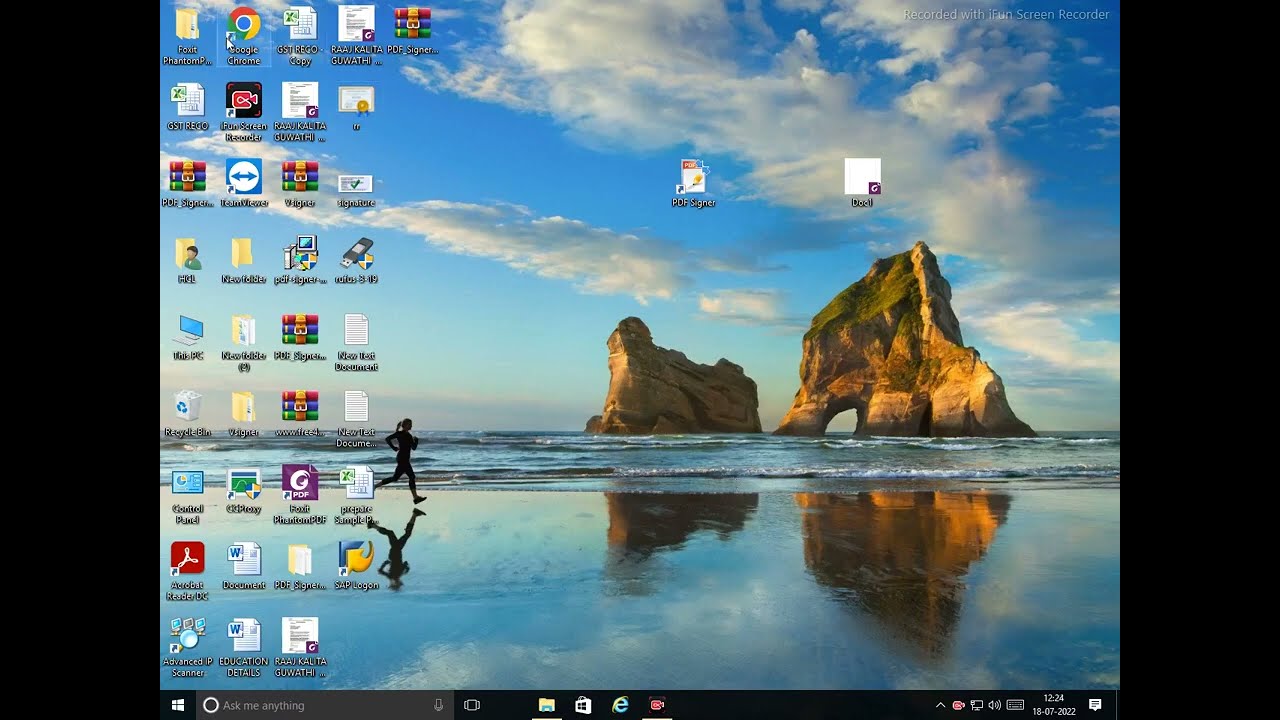Viewport: 1280px width, 720px height.
Task: Launch Foxit PhantomPDF application shortcut
Action: (300, 495)
